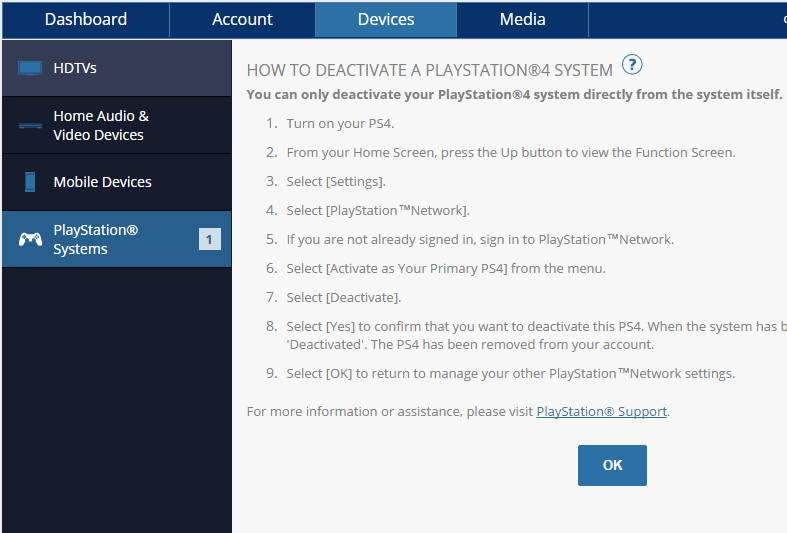Click step 'Select [Deactivate].'
The image size is (787, 533).
coord(344,298)
